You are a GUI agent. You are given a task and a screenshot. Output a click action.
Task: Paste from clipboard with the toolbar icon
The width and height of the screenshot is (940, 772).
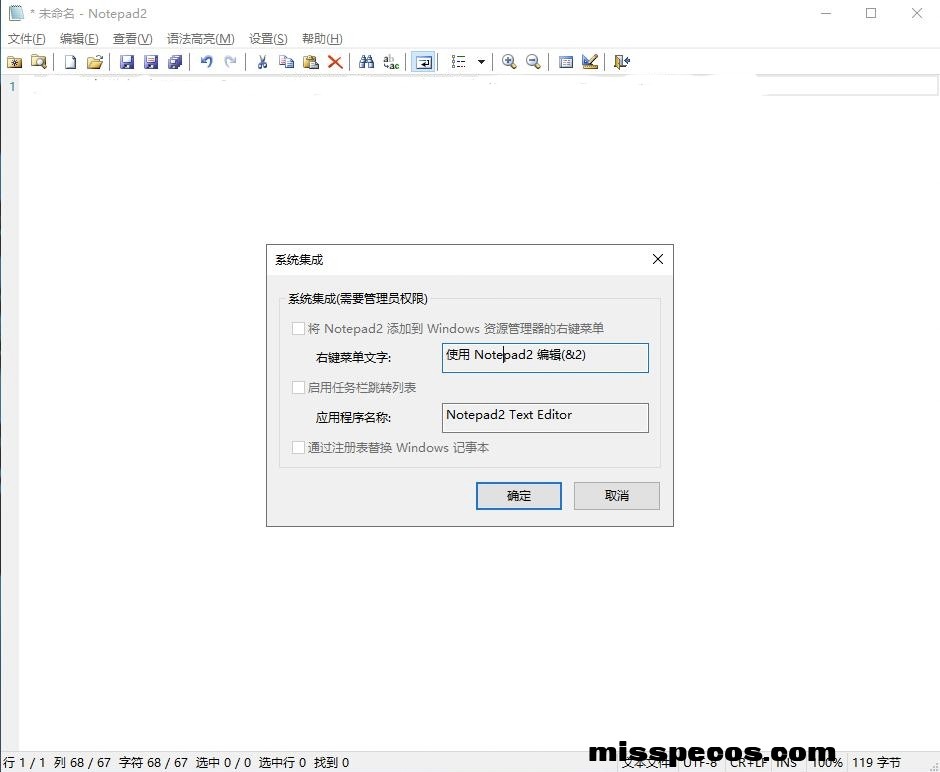coord(311,62)
